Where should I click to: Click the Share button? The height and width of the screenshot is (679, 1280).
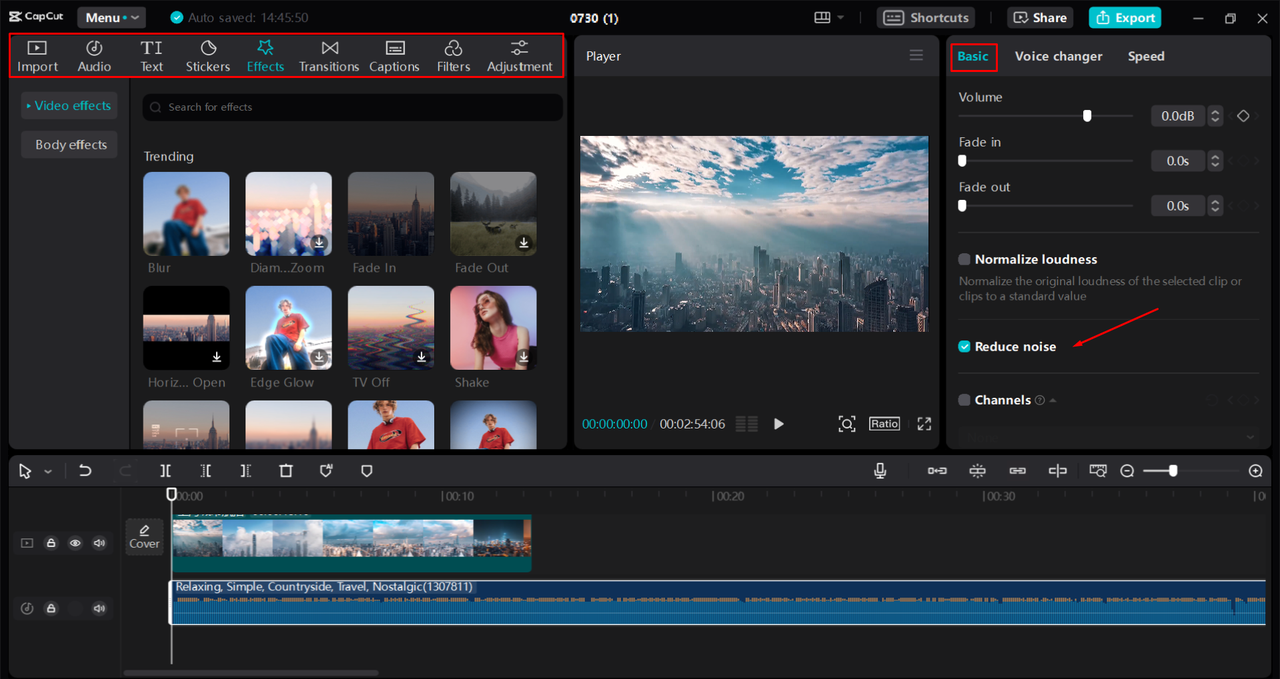(x=1039, y=18)
